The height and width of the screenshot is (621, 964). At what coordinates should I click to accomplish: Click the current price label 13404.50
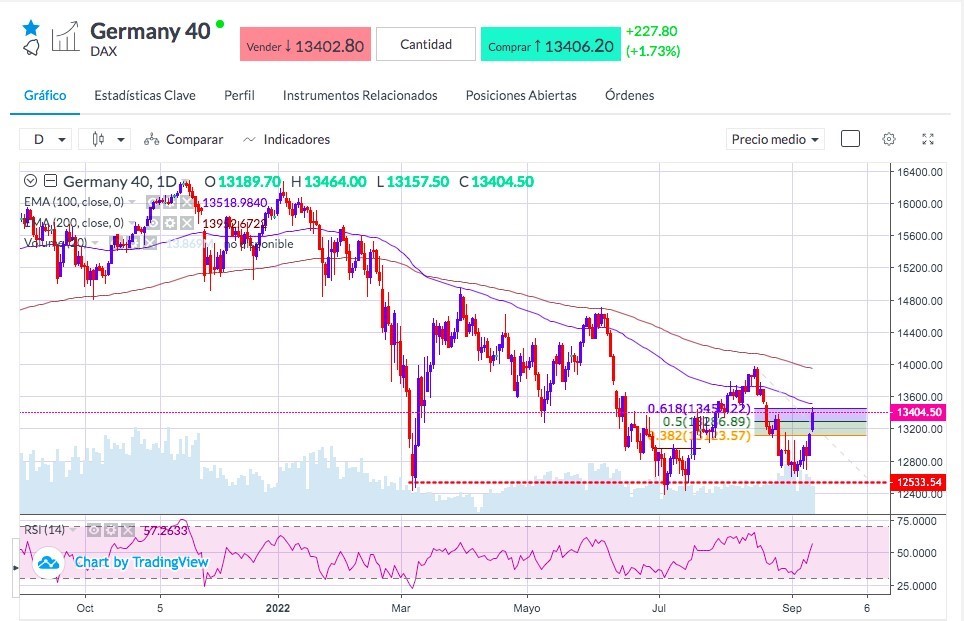919,412
